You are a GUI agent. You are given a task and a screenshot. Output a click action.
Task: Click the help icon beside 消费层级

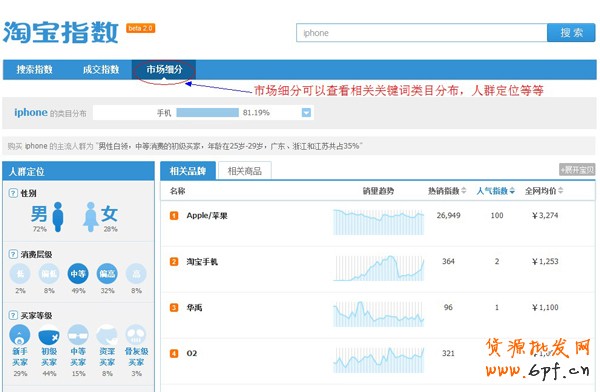[x=13, y=254]
